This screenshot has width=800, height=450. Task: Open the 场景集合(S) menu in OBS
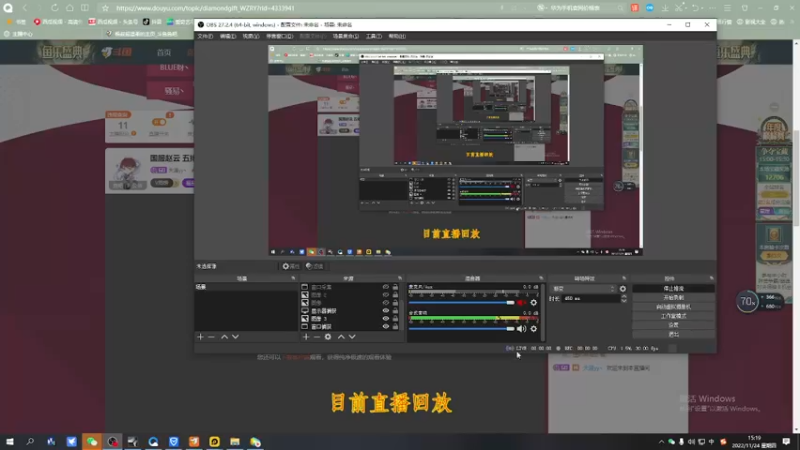[x=345, y=36]
